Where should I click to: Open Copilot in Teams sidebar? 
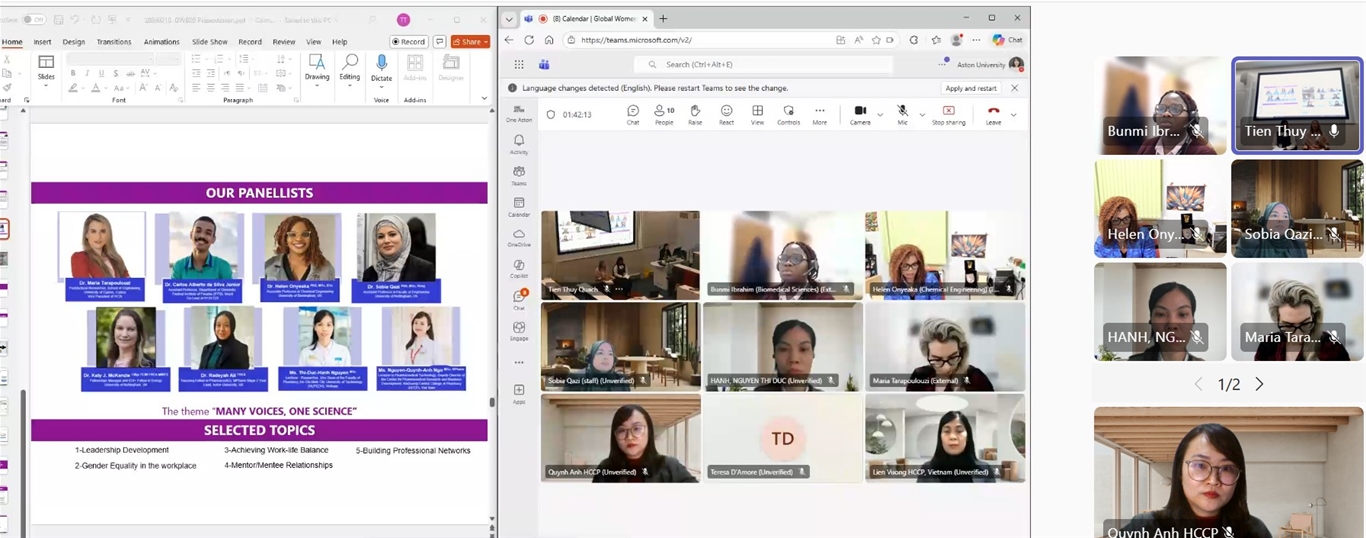(x=519, y=268)
